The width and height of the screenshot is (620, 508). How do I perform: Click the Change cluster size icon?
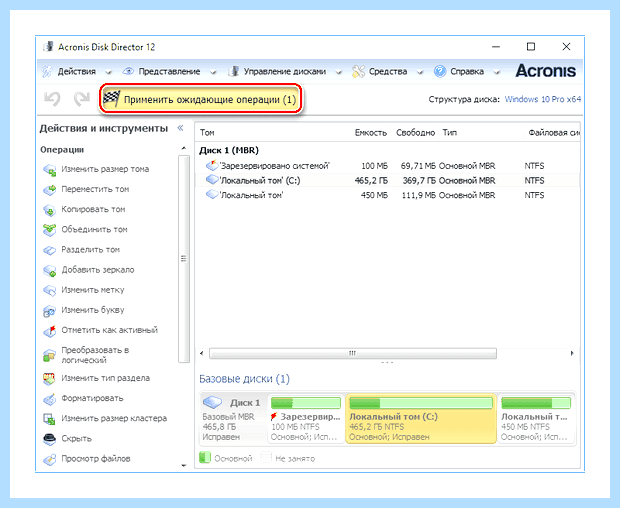click(49, 419)
